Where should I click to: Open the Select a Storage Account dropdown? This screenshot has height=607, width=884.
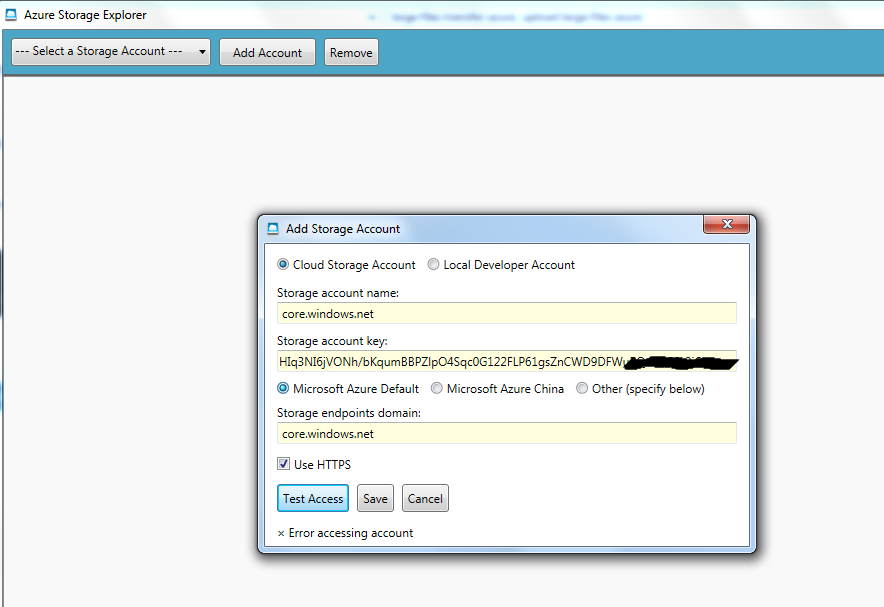click(x=111, y=52)
